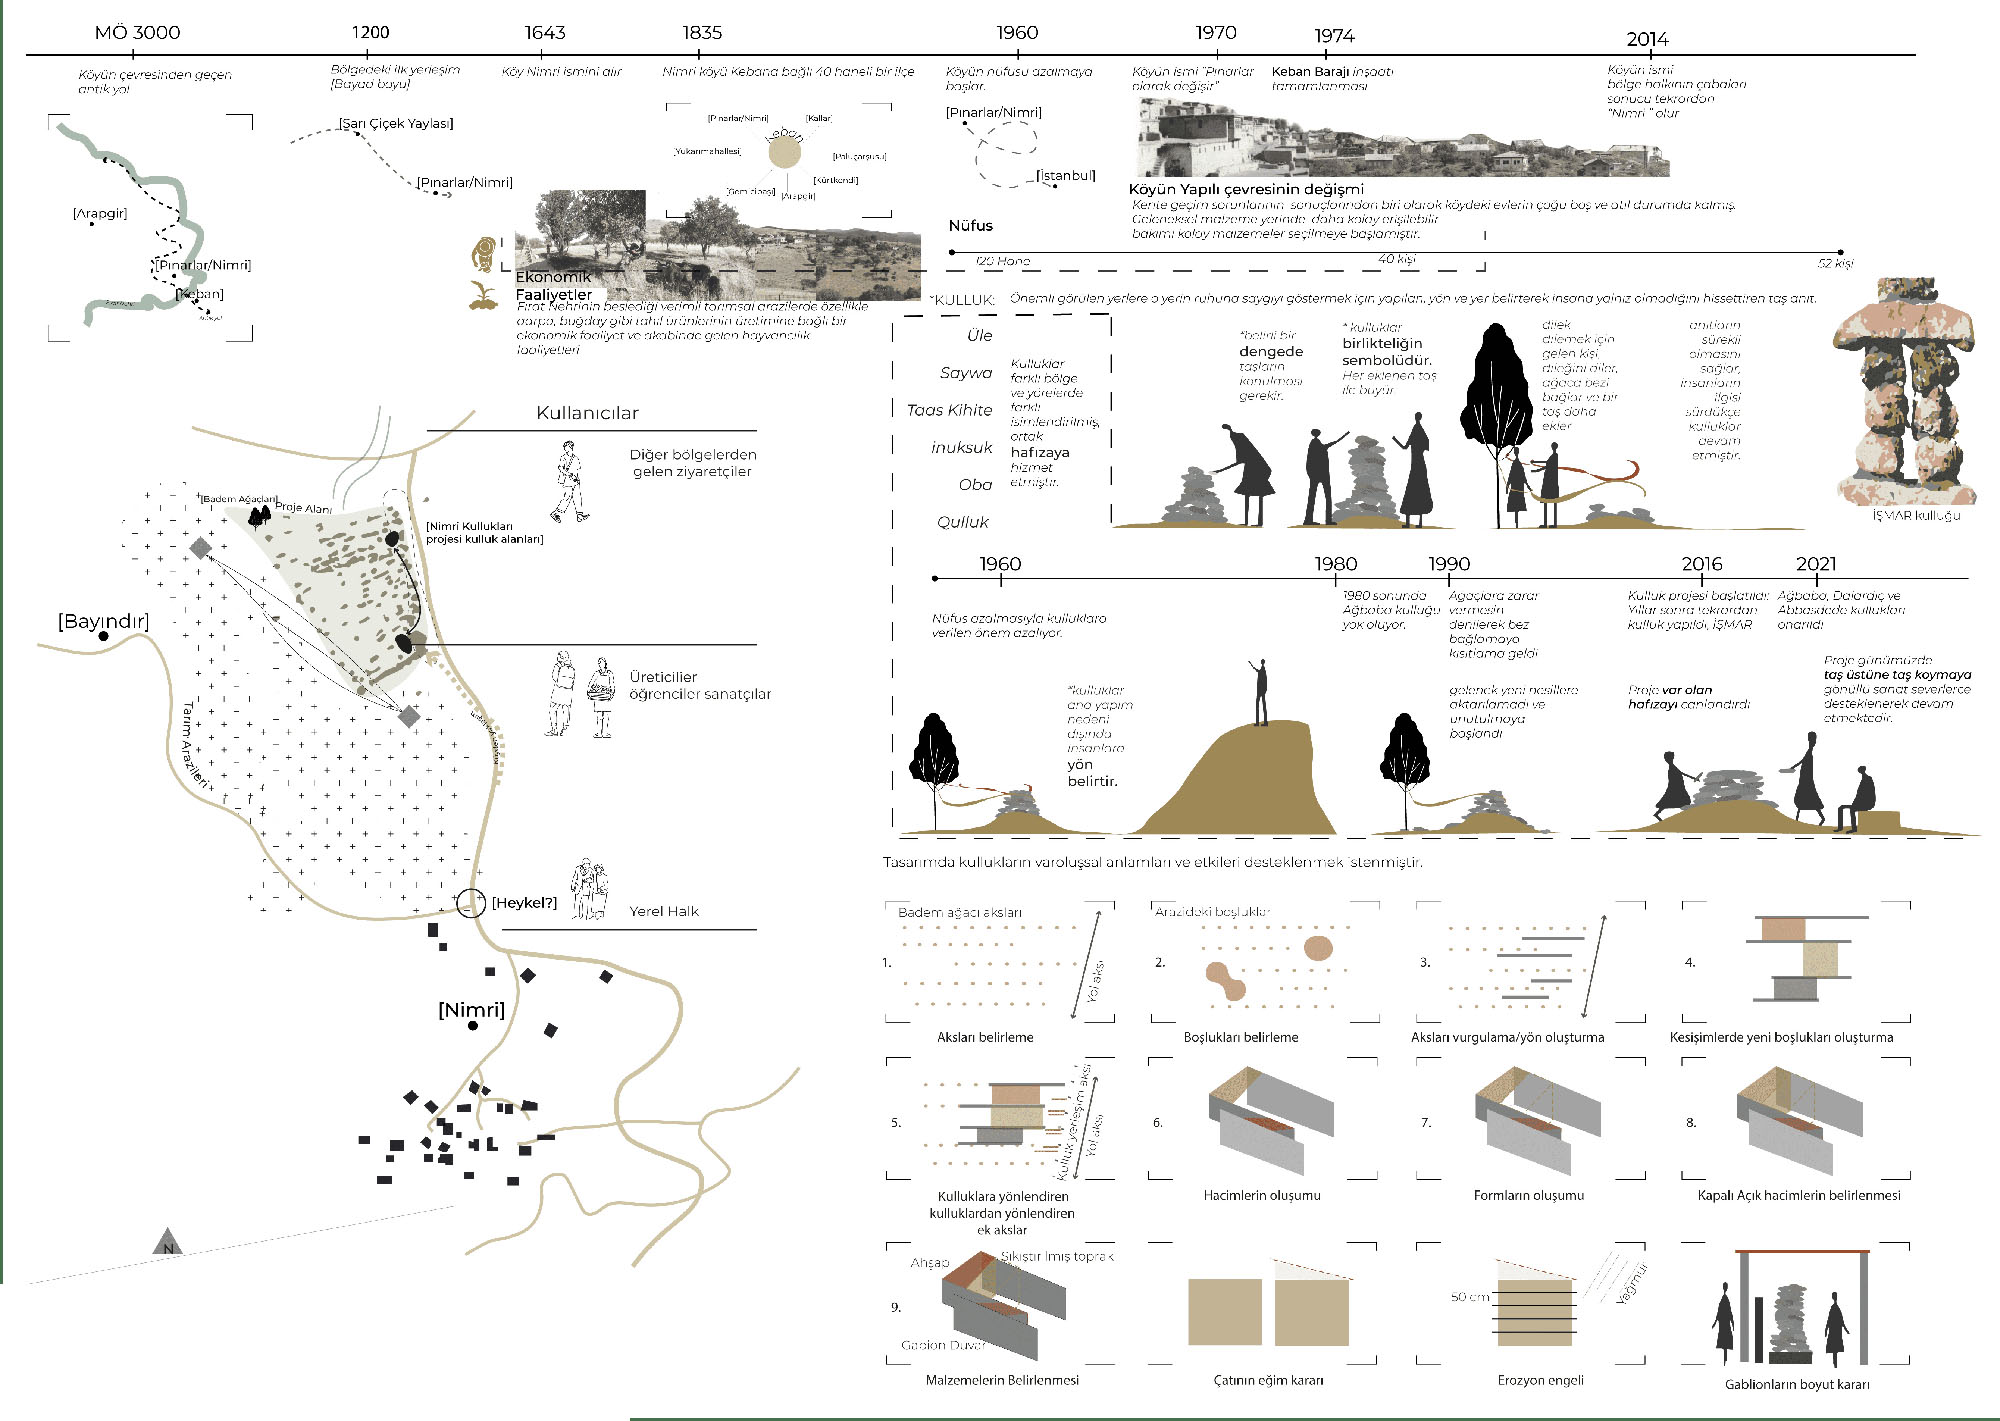The width and height of the screenshot is (2000, 1421).
Task: Click the 2016 year on kulluk timeline
Action: [1701, 564]
